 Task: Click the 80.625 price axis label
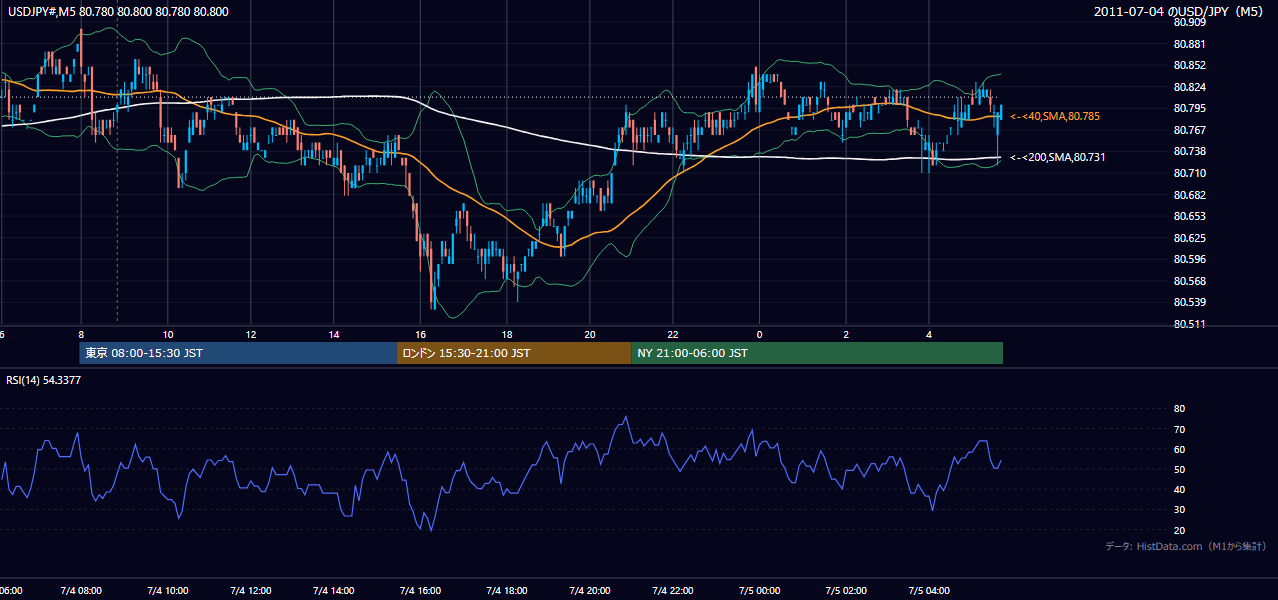pos(1189,238)
